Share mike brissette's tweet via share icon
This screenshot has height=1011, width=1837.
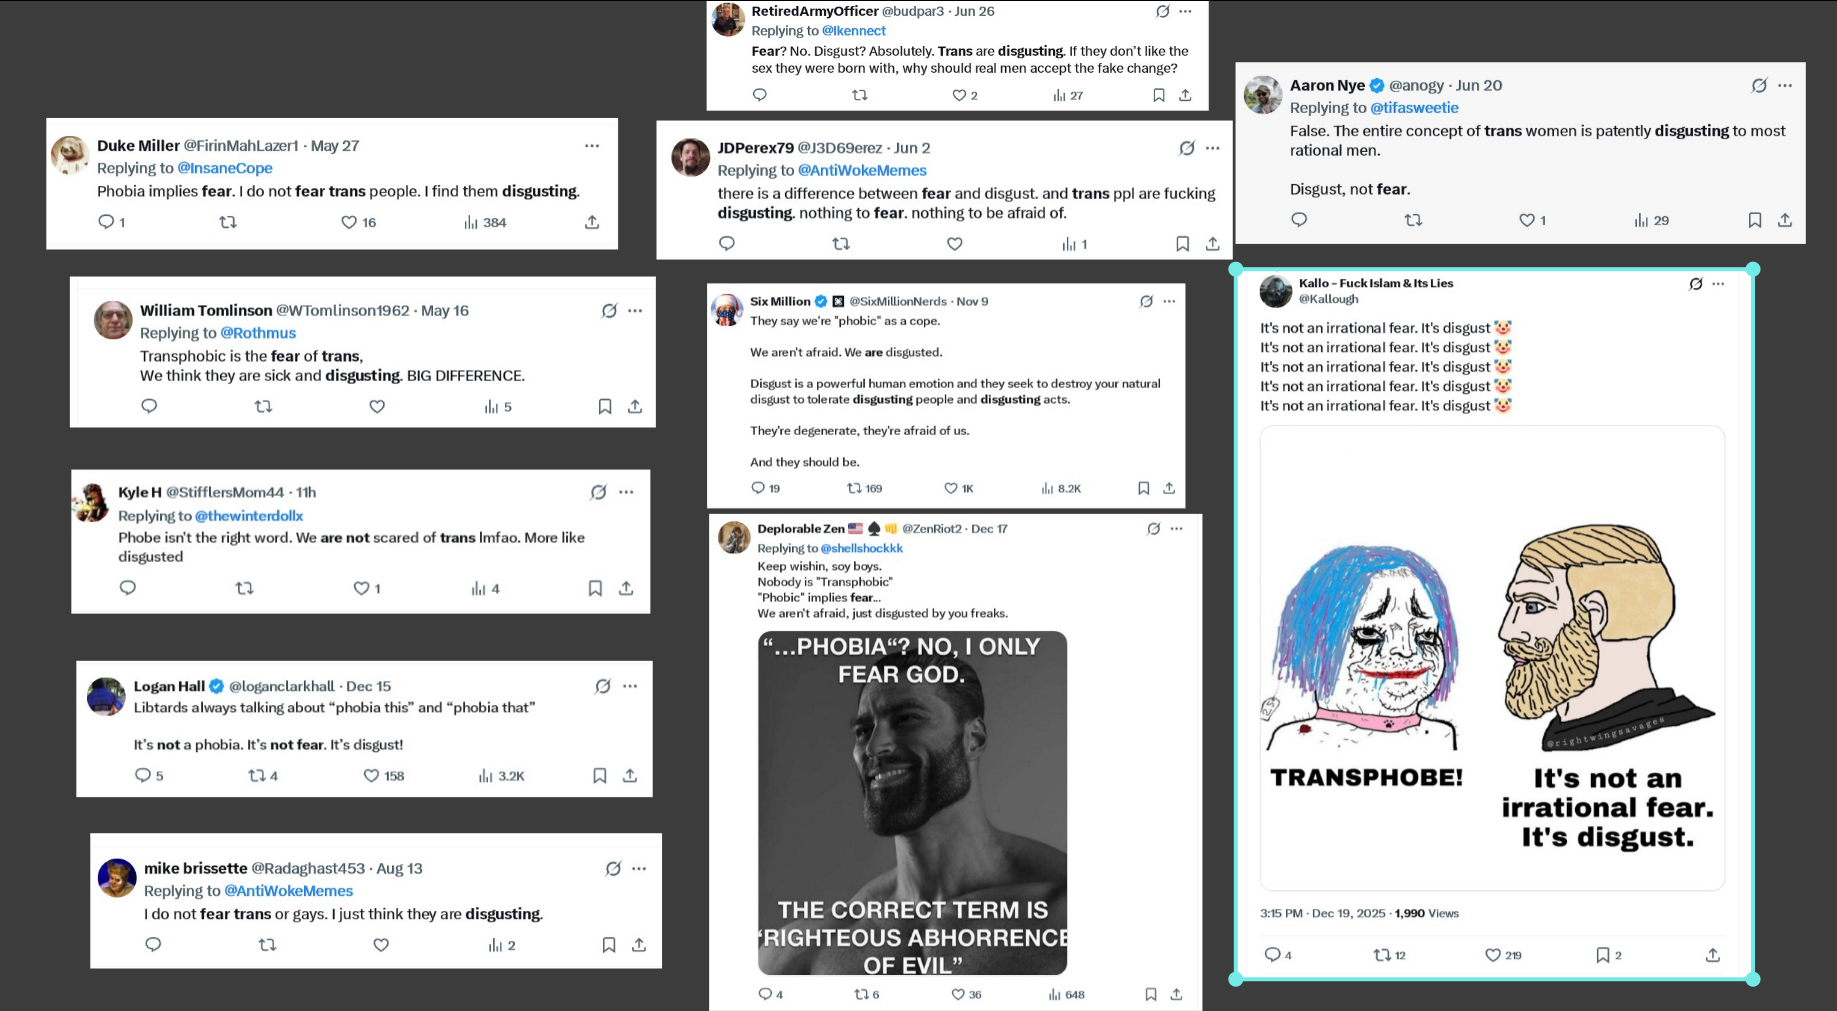(x=639, y=945)
